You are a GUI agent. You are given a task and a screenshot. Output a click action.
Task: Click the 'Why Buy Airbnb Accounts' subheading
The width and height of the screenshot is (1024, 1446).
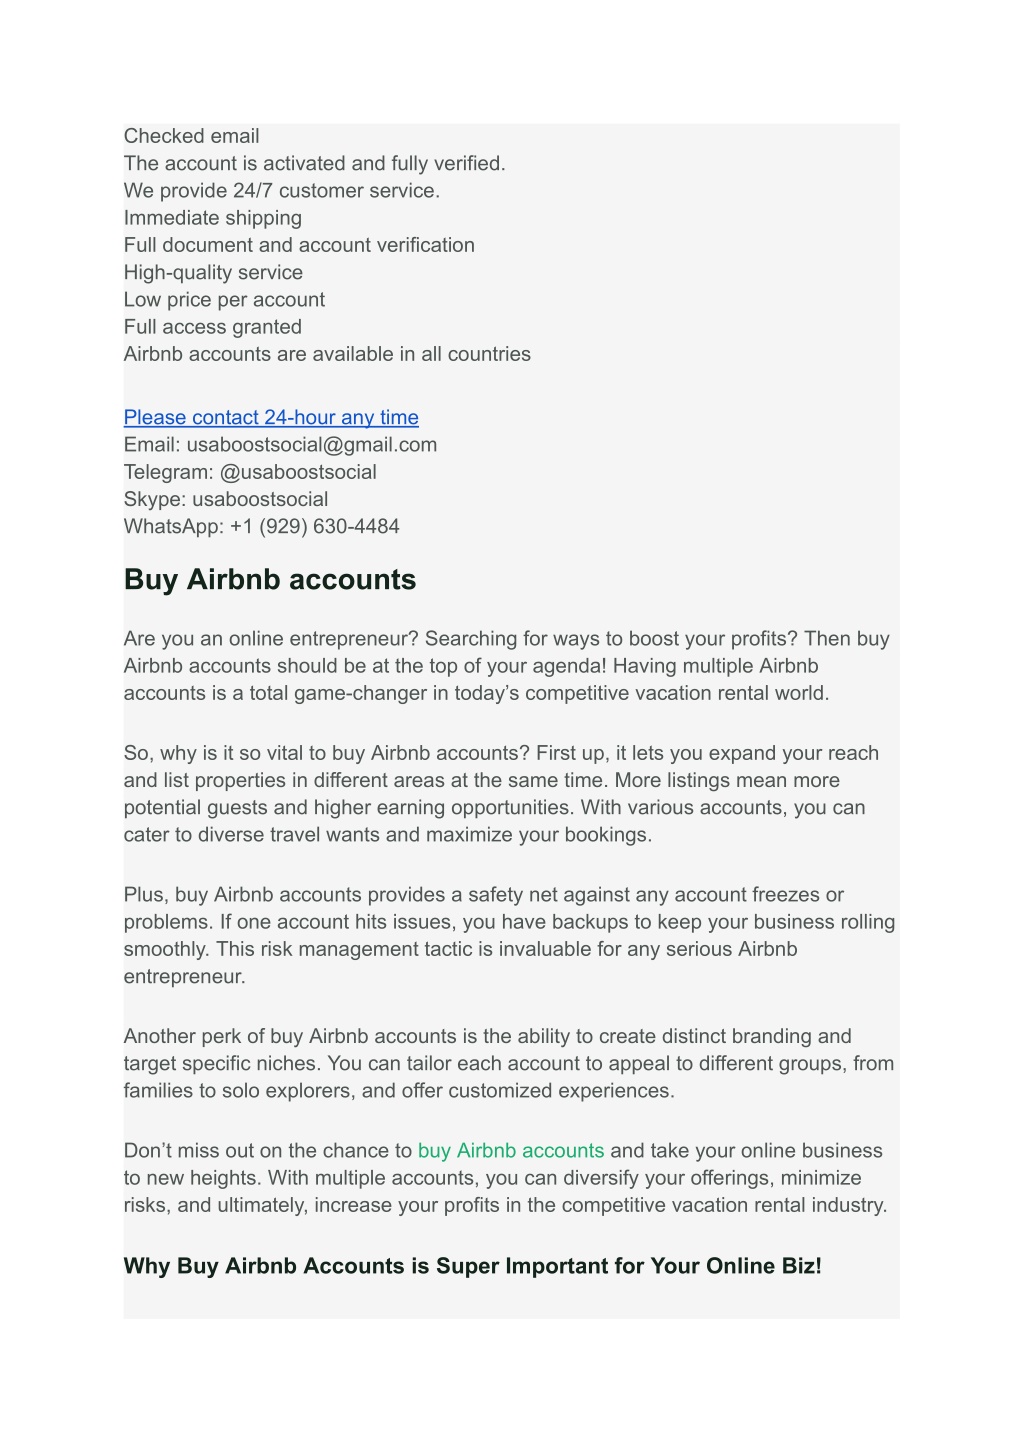pyautogui.click(x=473, y=1266)
